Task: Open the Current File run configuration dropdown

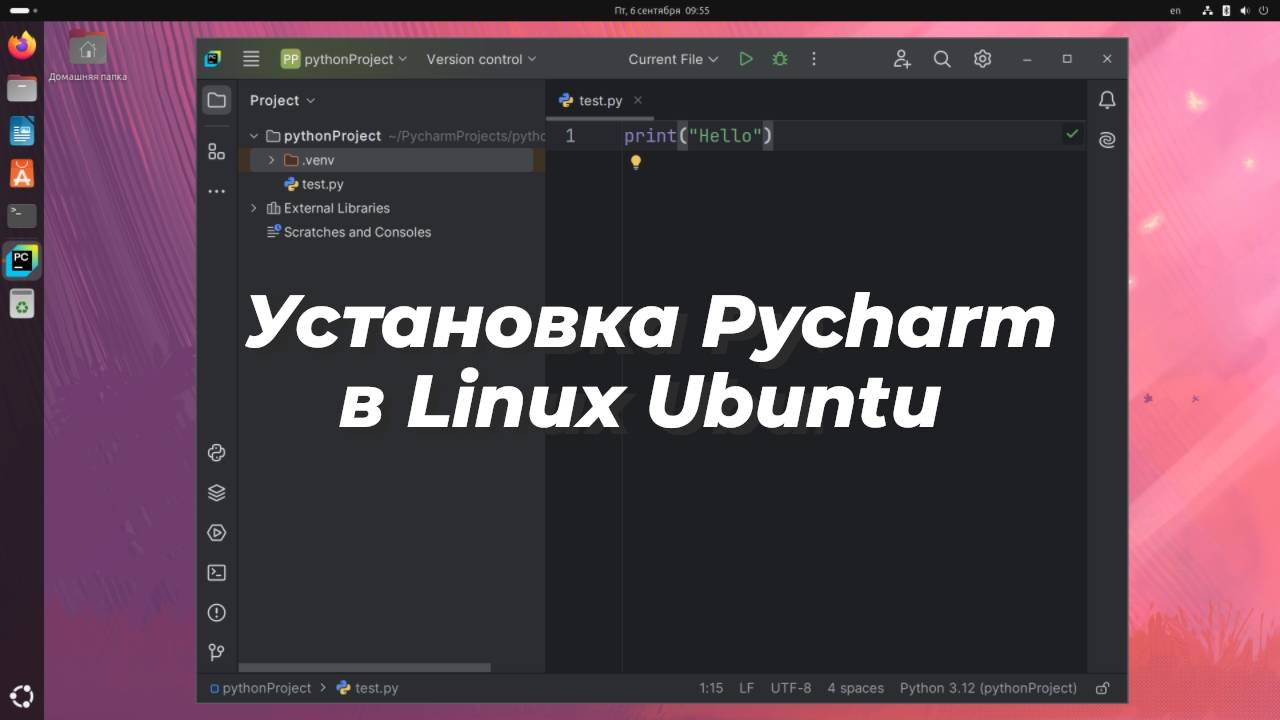Action: 673,59
